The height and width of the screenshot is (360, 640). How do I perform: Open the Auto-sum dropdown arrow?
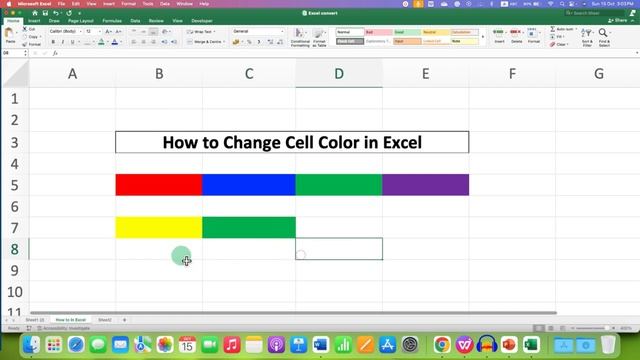point(576,29)
